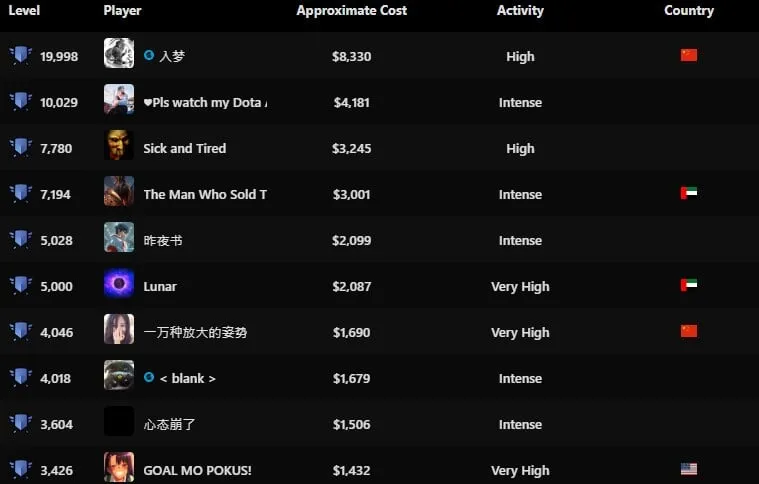Click Sick and Tired's golden mask avatar
759x484 pixels.
tap(119, 145)
